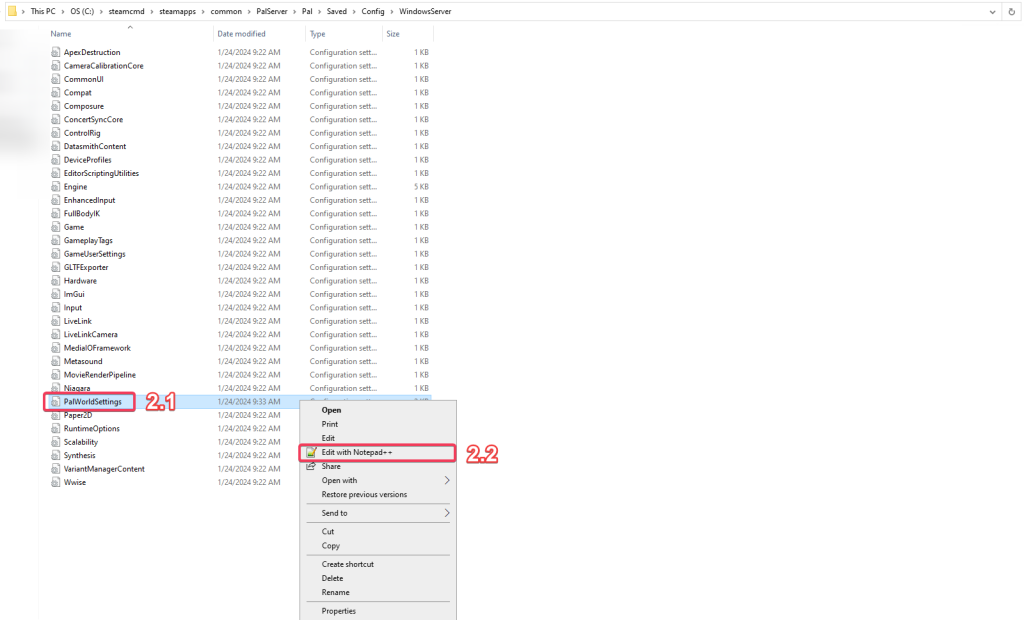Expand the 'Send to' submenu arrow
This screenshot has width=1024, height=620.
tap(449, 512)
